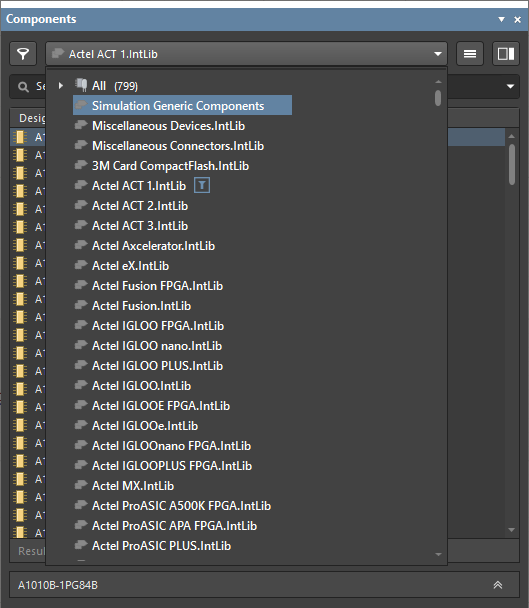Choose Actel eX.IntLib library

tap(130, 266)
